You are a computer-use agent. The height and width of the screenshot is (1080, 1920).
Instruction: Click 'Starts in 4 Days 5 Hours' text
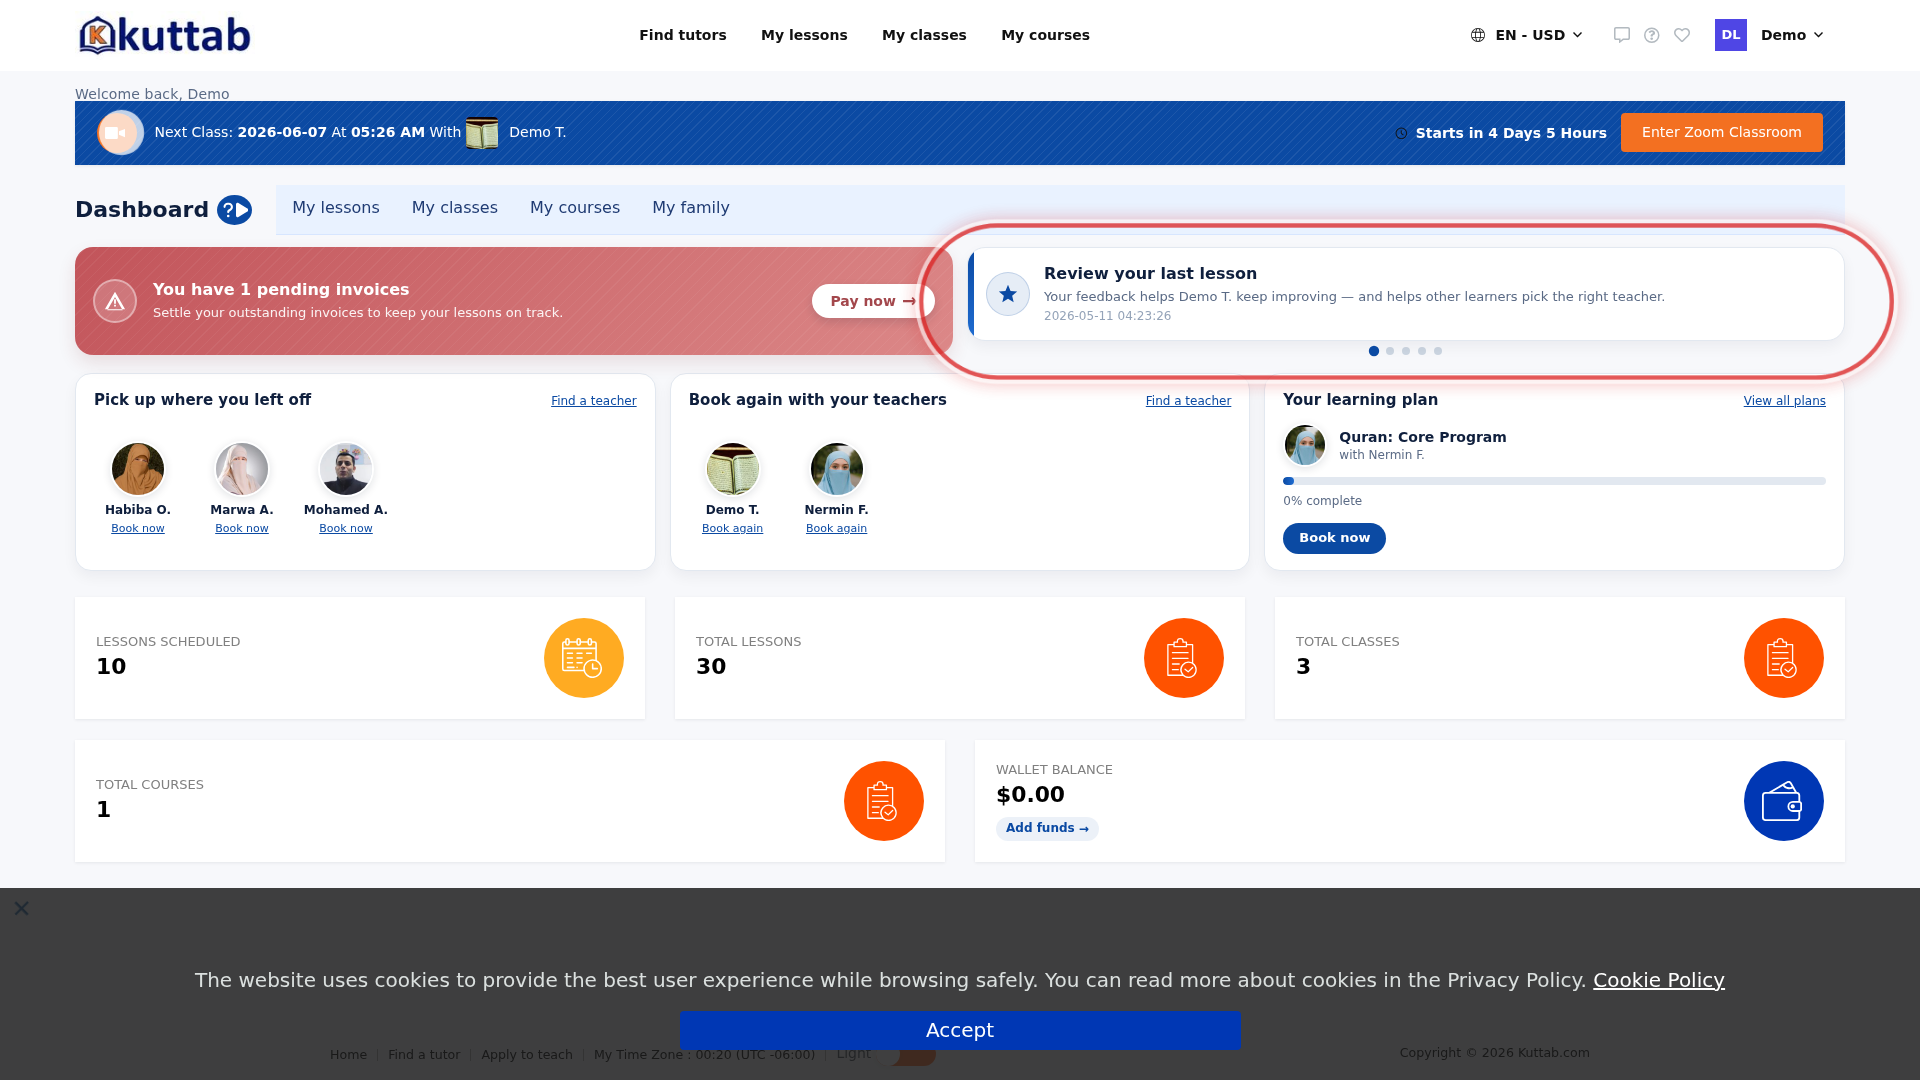click(x=1511, y=133)
